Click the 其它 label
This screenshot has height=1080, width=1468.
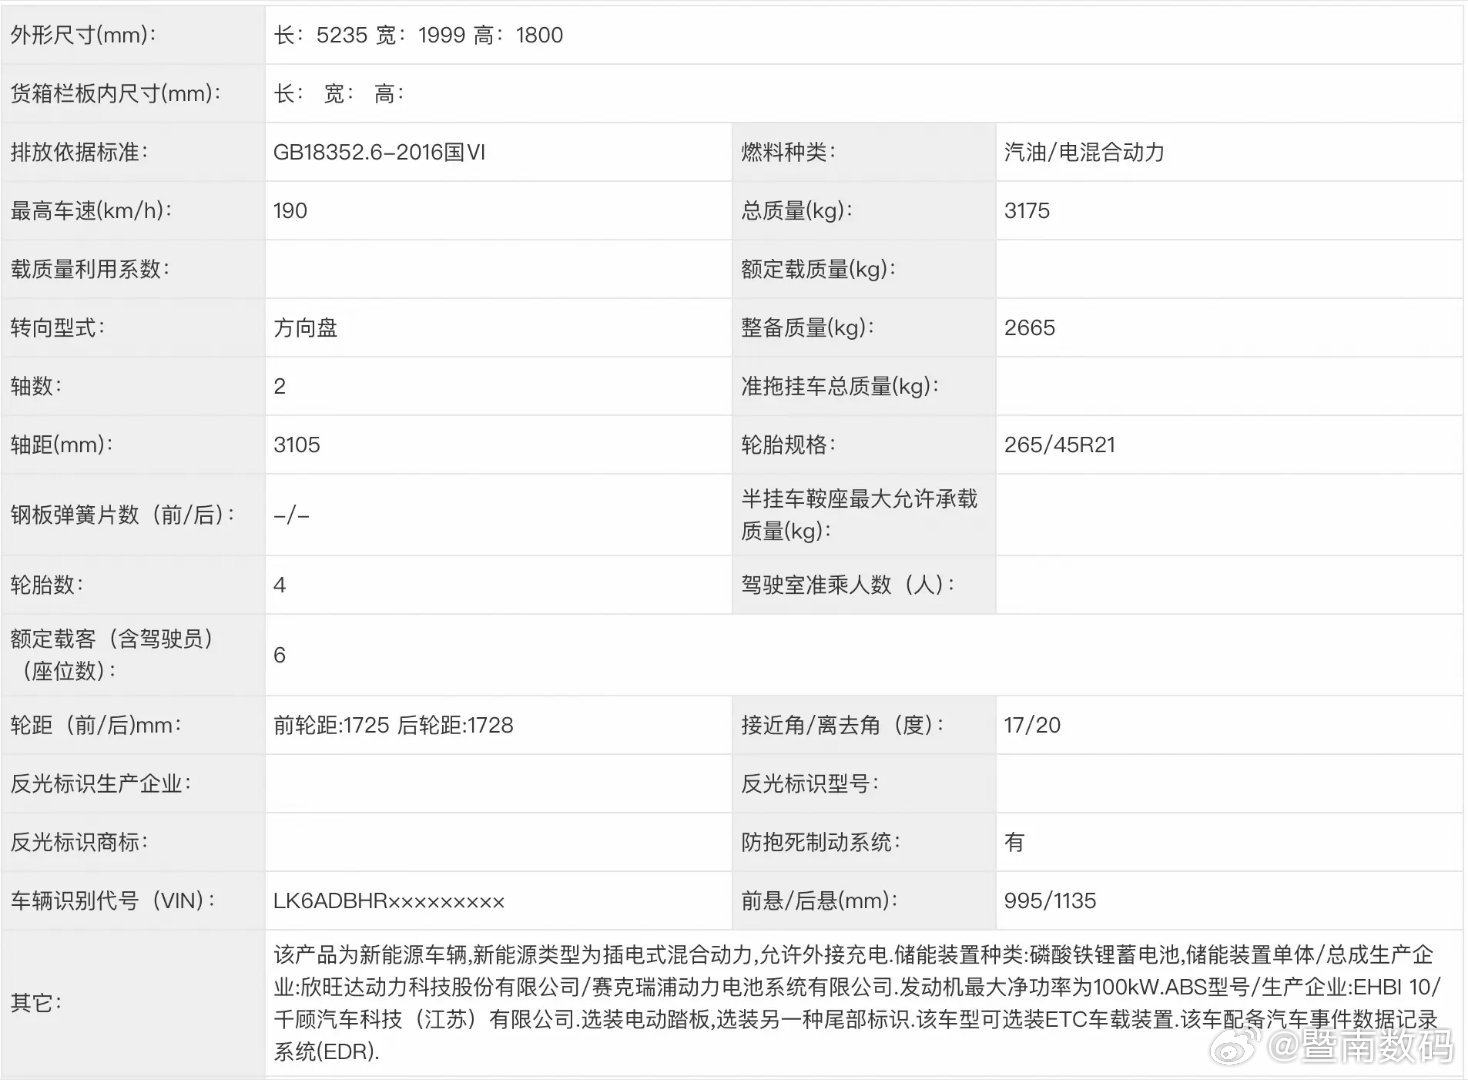point(36,1003)
